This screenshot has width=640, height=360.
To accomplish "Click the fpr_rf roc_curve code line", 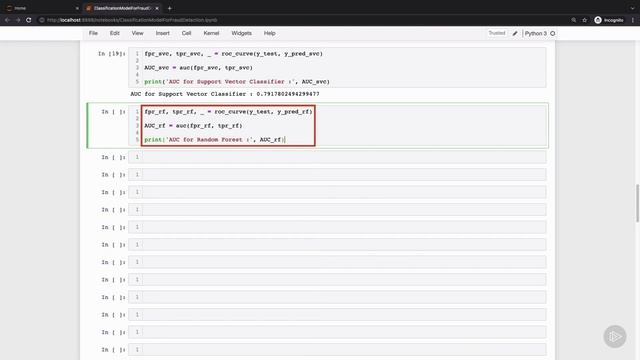I will click(228, 111).
